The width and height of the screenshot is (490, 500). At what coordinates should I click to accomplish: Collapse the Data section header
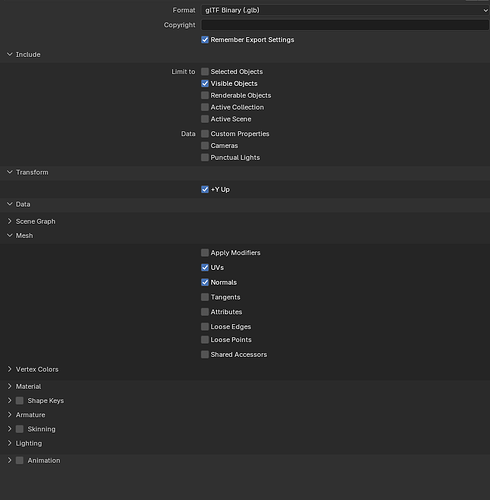[x=10, y=204]
